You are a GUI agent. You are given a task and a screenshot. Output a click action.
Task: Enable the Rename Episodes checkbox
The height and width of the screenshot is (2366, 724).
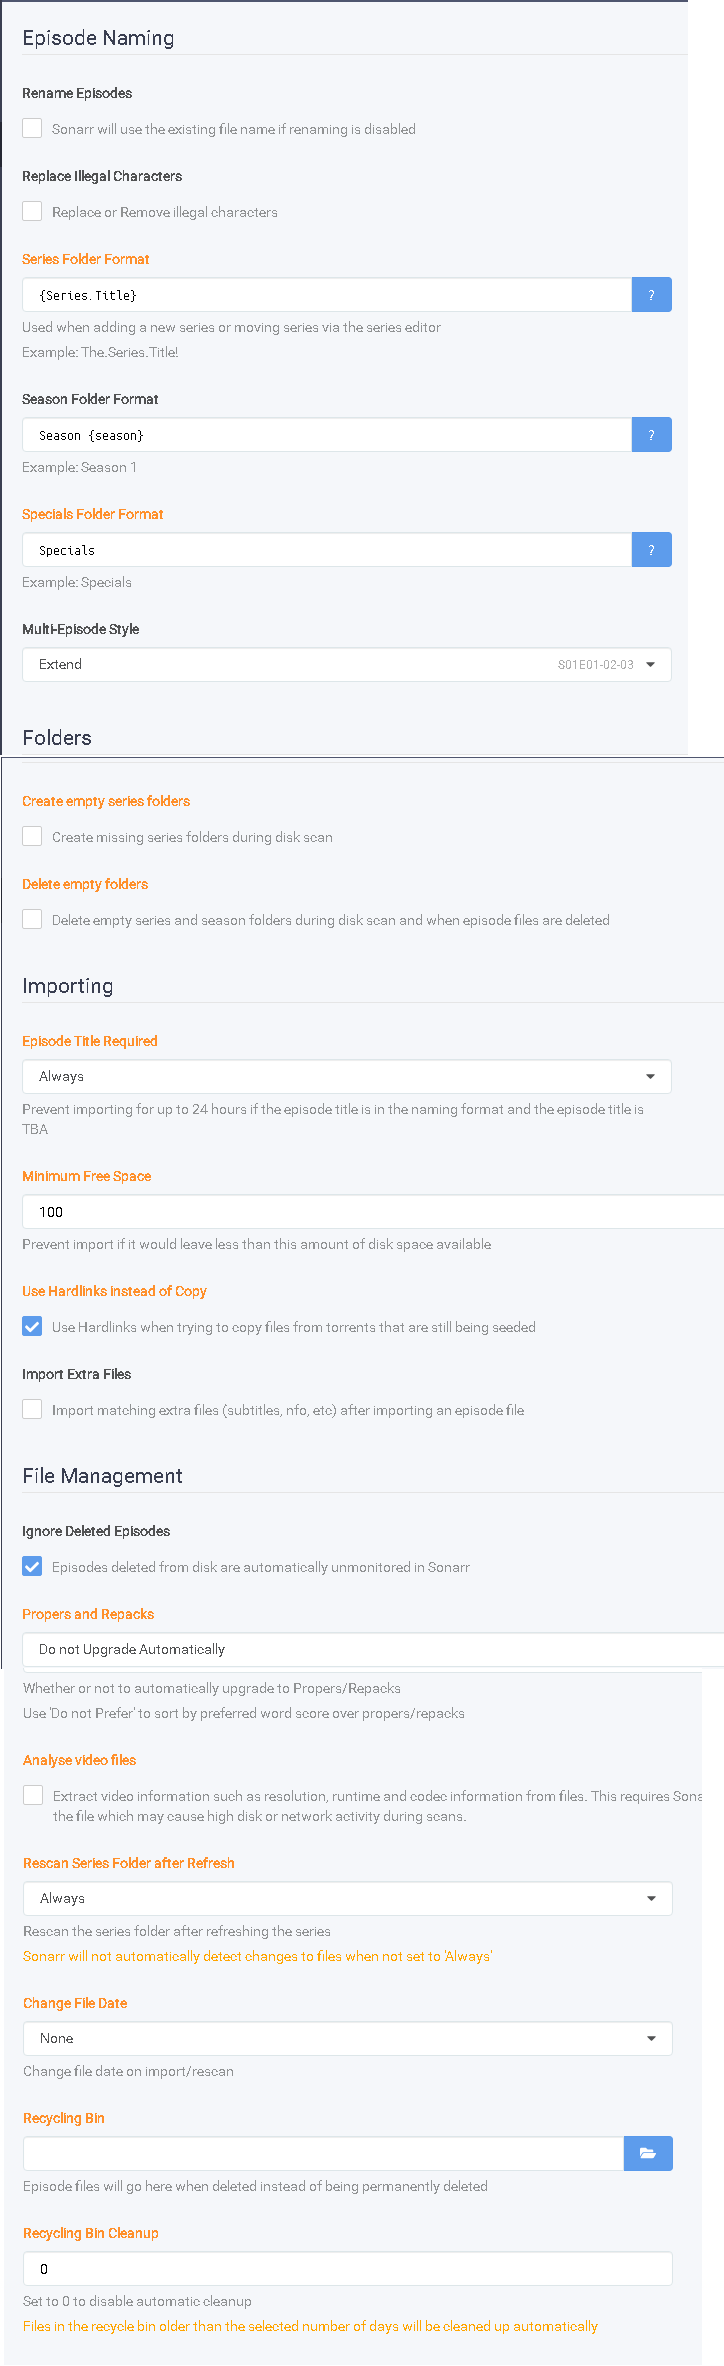(x=33, y=128)
